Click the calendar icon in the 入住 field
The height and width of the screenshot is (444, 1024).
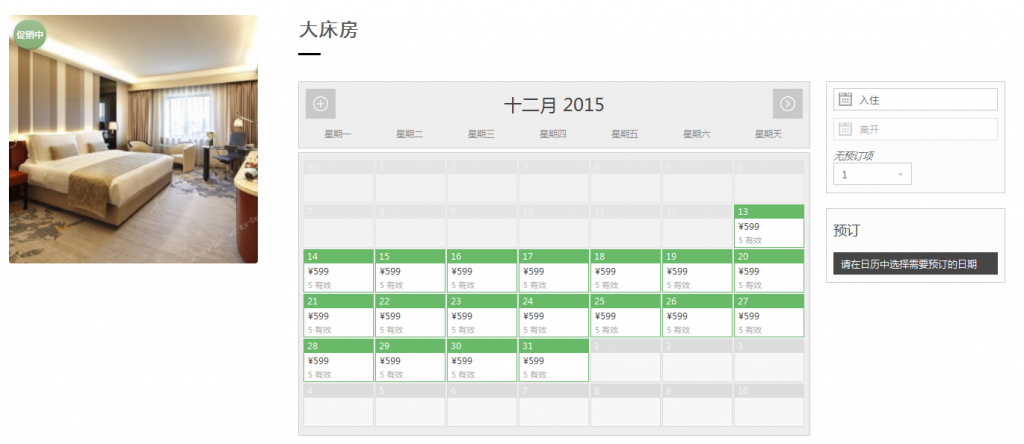click(x=845, y=99)
